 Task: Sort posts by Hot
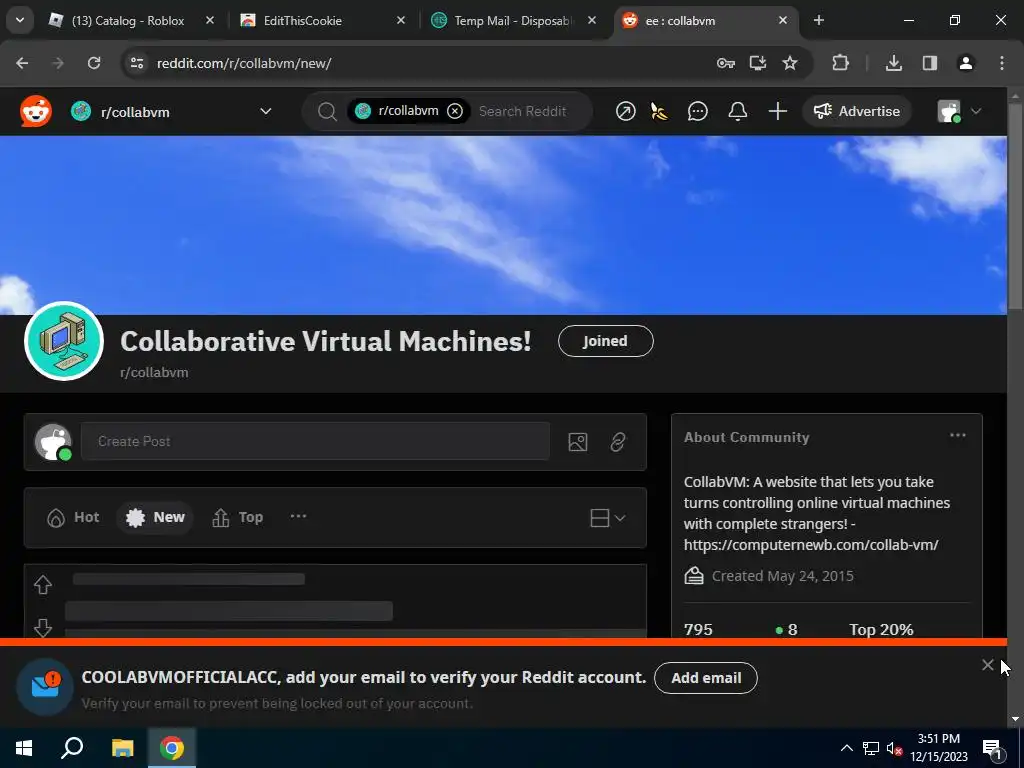[x=72, y=517]
